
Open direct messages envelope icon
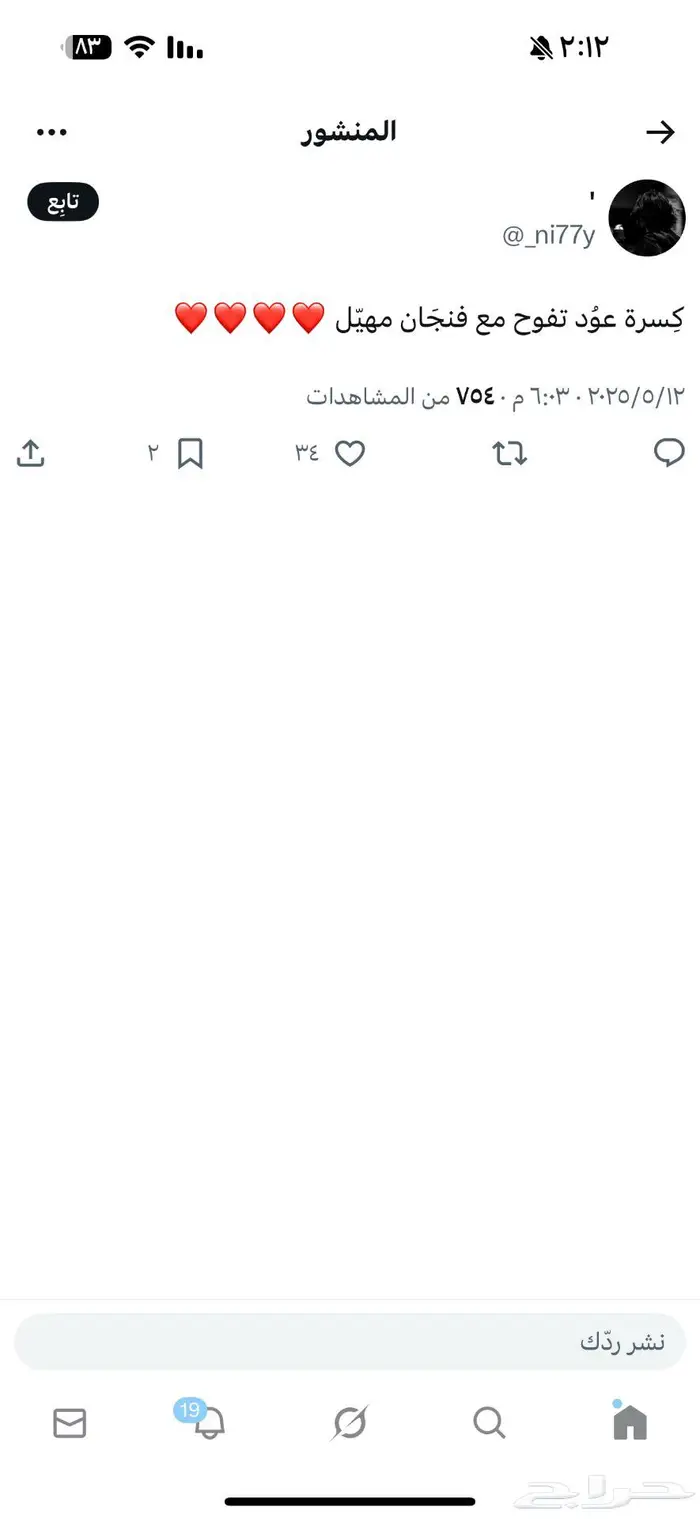[x=69, y=1423]
